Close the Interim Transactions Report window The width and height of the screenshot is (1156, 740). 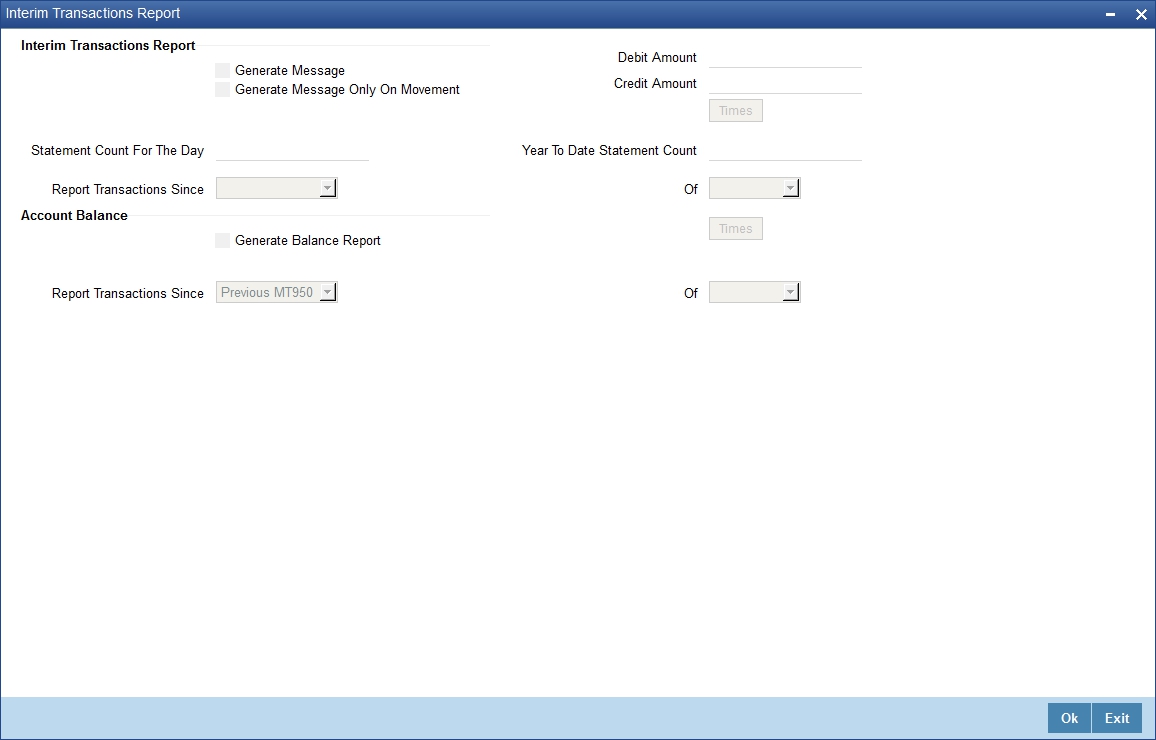[1141, 14]
